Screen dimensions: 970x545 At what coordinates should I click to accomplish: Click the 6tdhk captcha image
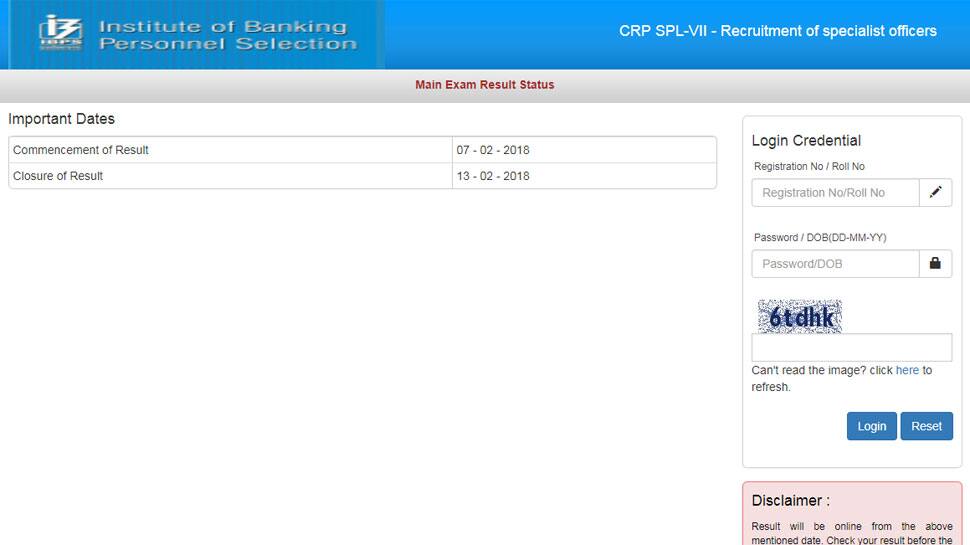(x=800, y=317)
